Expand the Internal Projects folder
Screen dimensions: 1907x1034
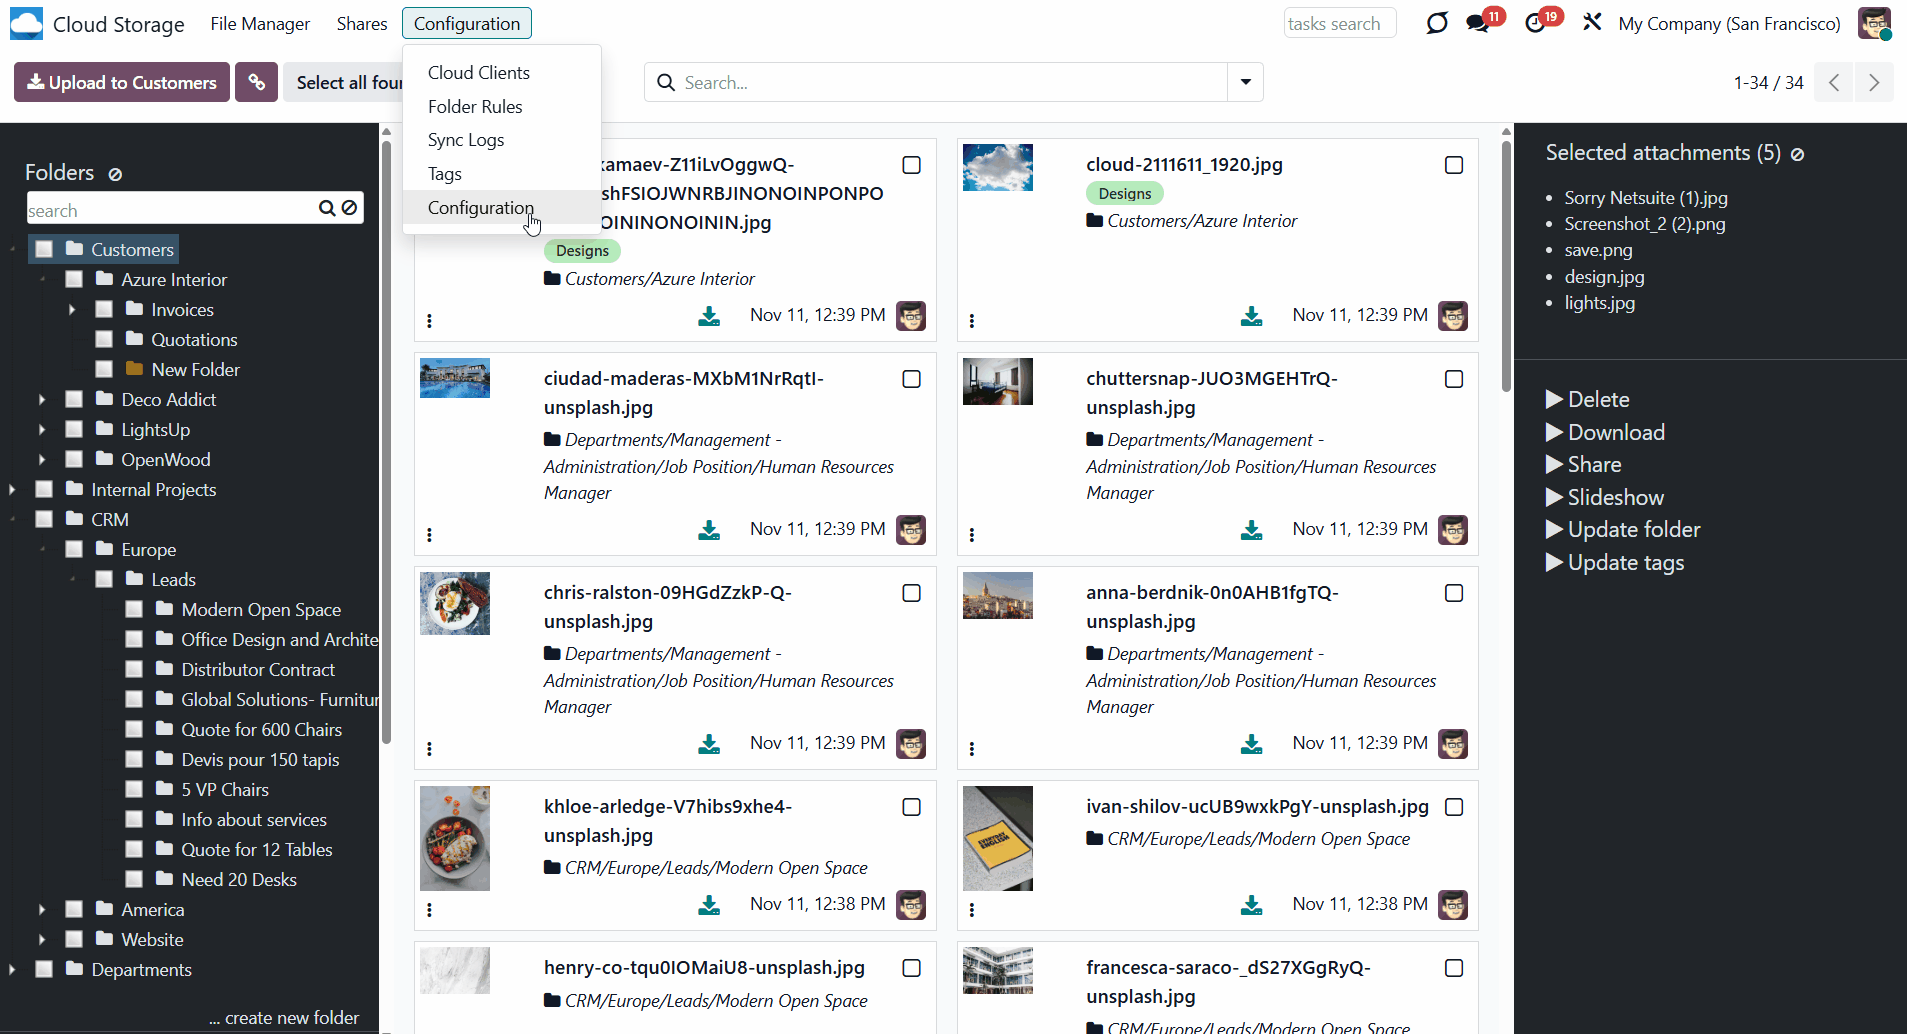(12, 490)
